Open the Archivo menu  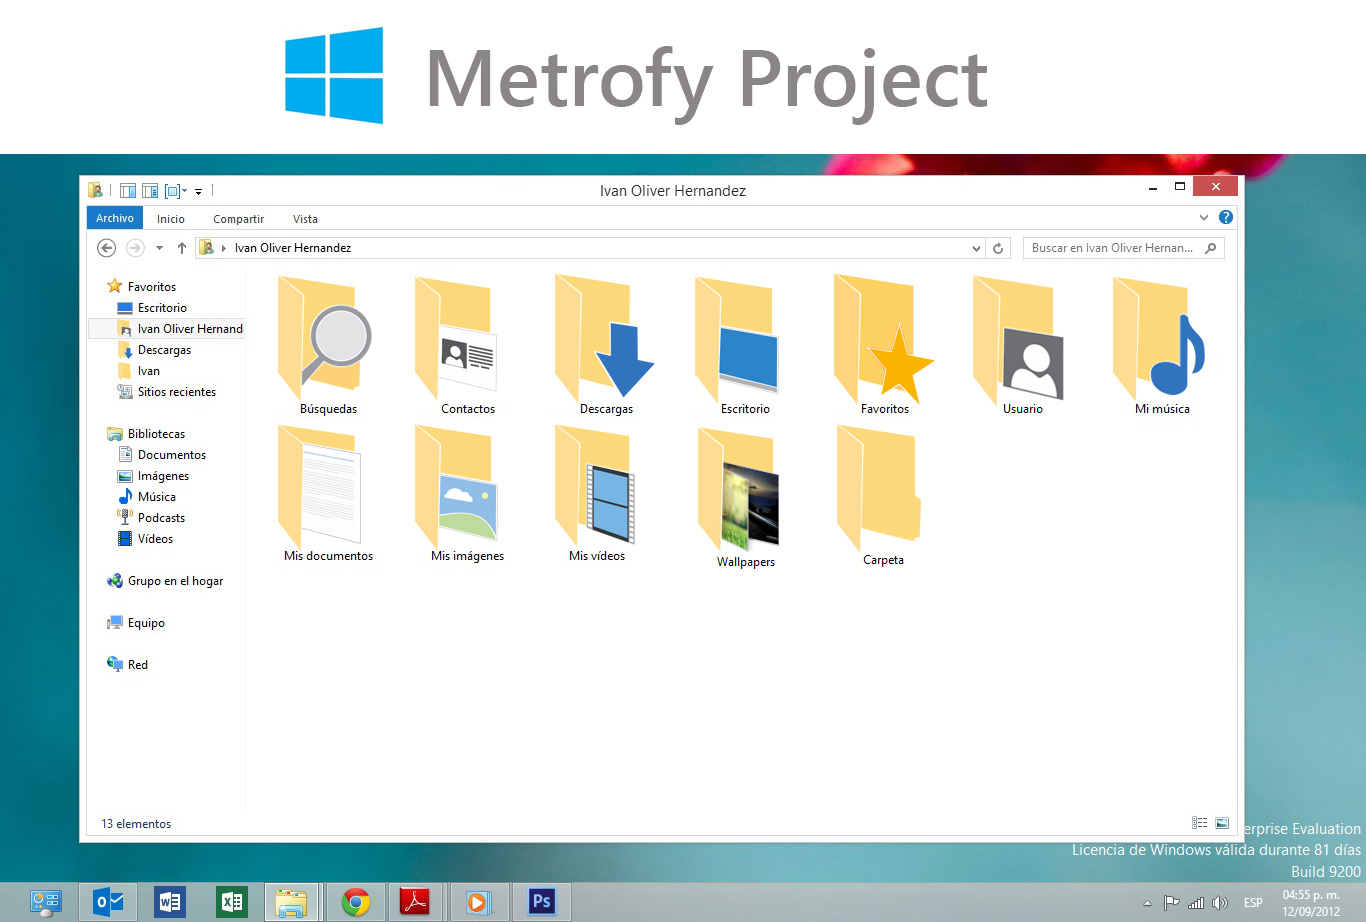(114, 217)
